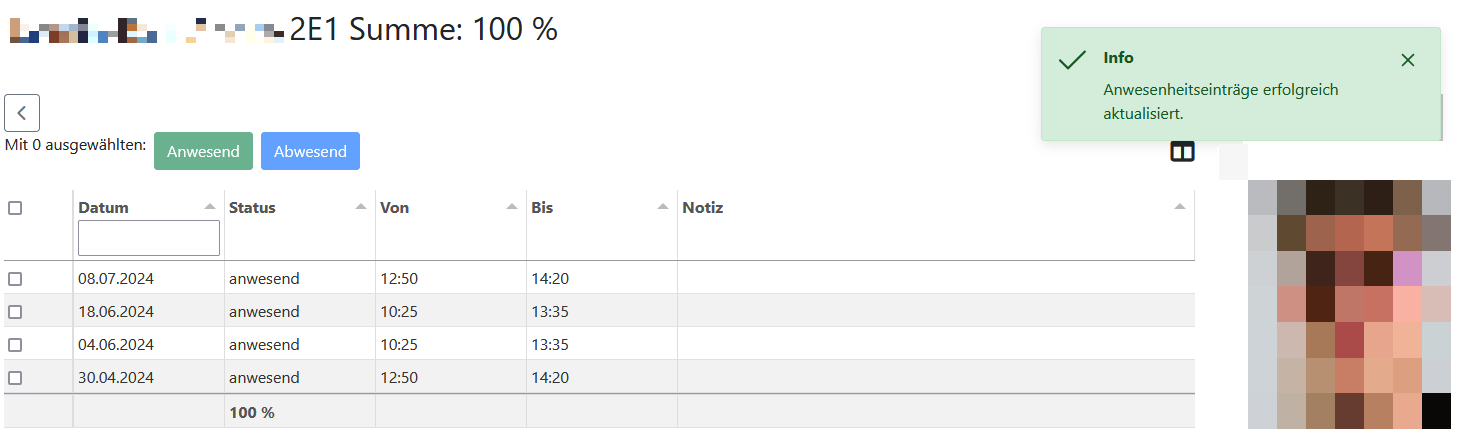
Task: Sort by Status column arrow
Action: [361, 206]
